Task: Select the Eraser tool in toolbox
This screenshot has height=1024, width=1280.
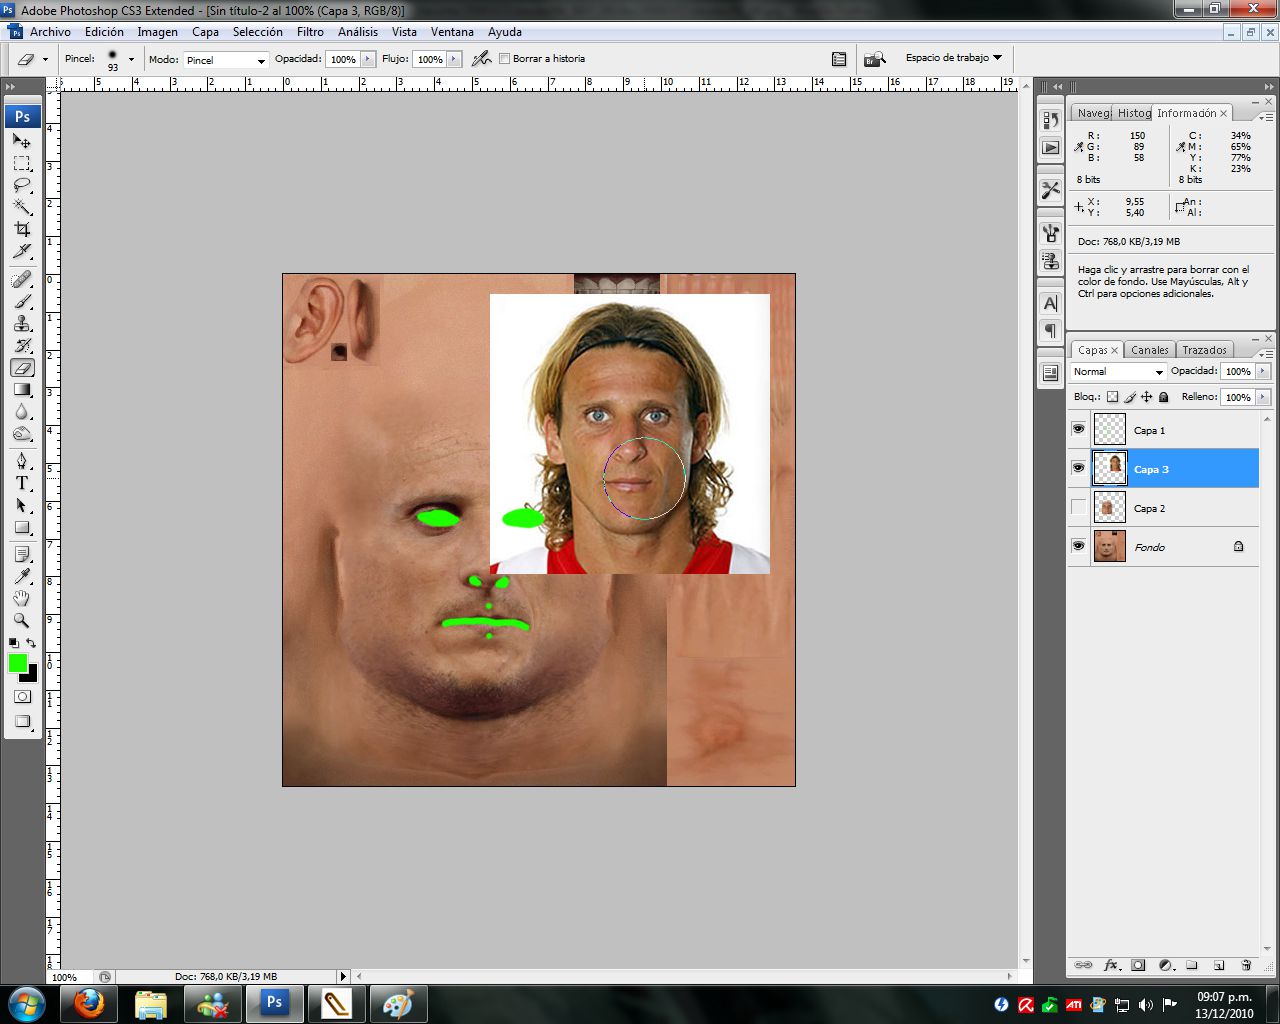Action: pyautogui.click(x=22, y=367)
